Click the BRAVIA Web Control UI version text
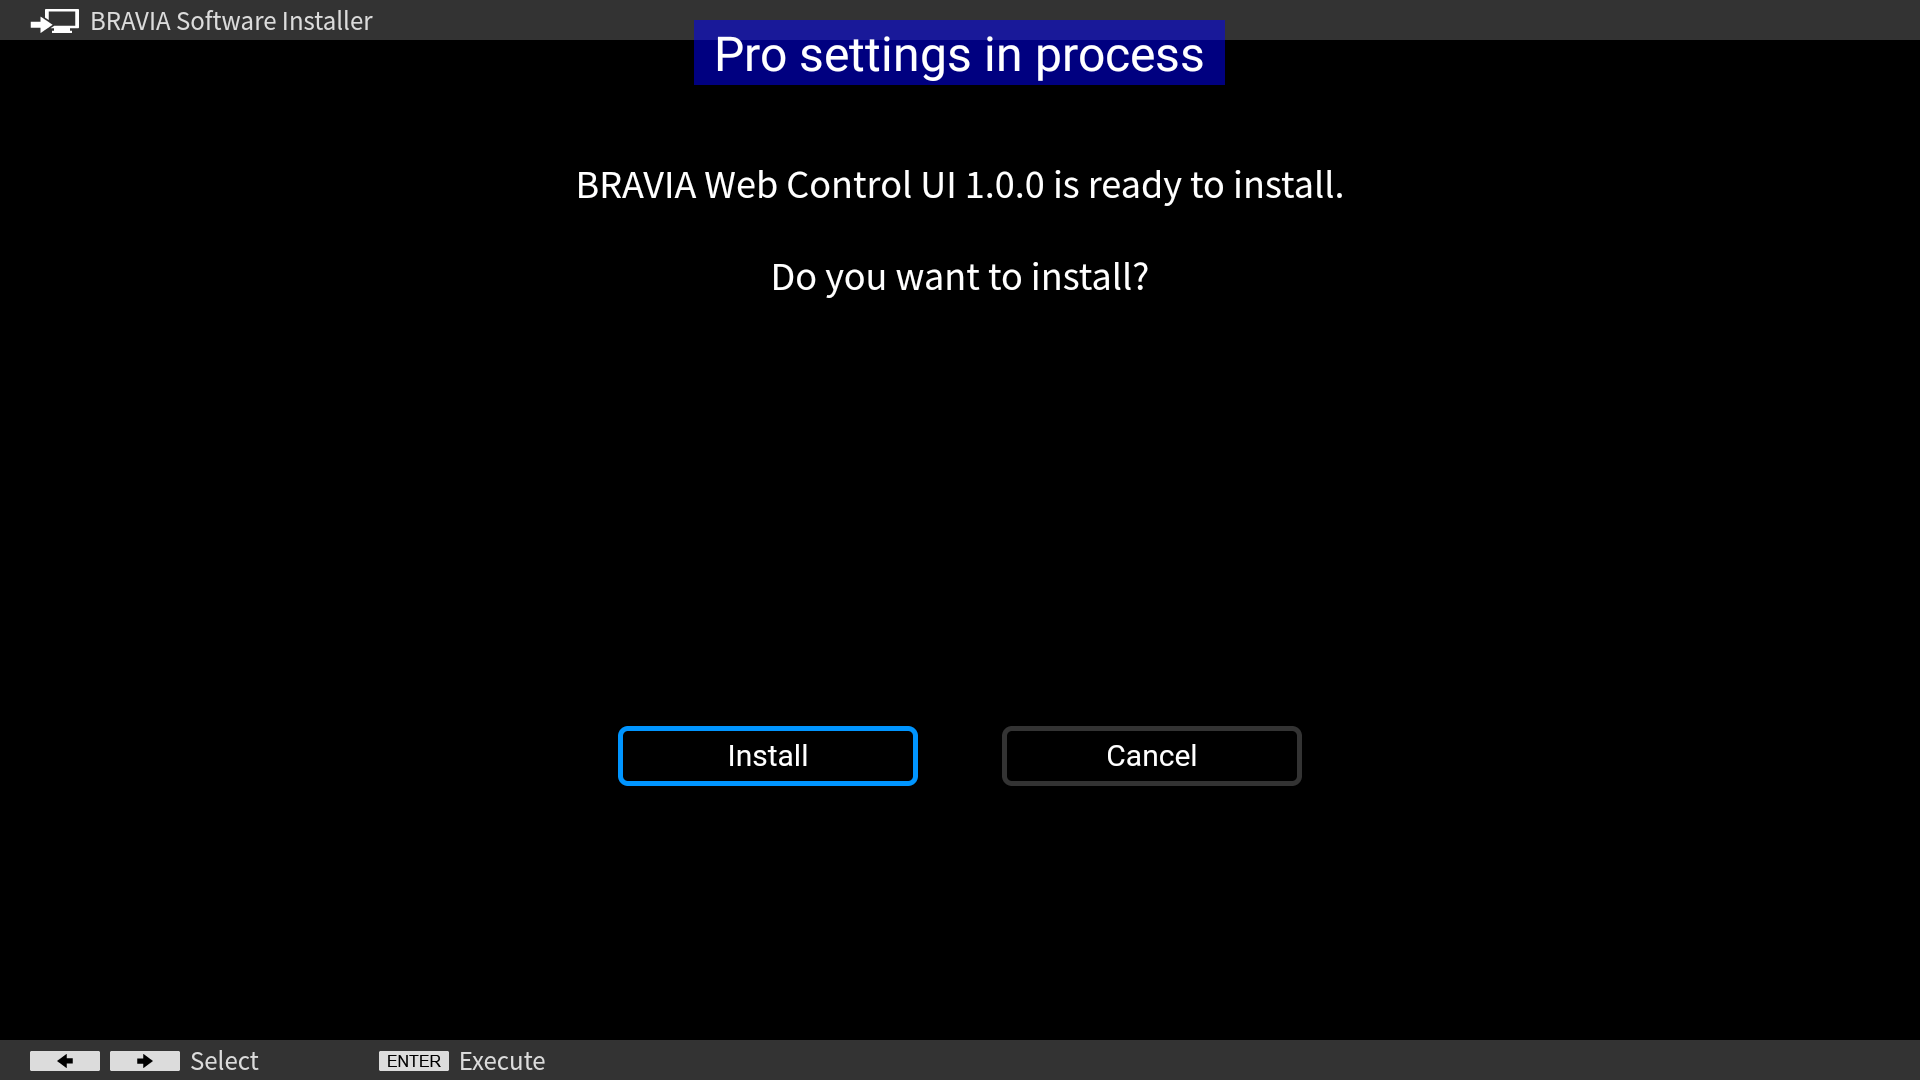This screenshot has width=1920, height=1080. click(810, 185)
